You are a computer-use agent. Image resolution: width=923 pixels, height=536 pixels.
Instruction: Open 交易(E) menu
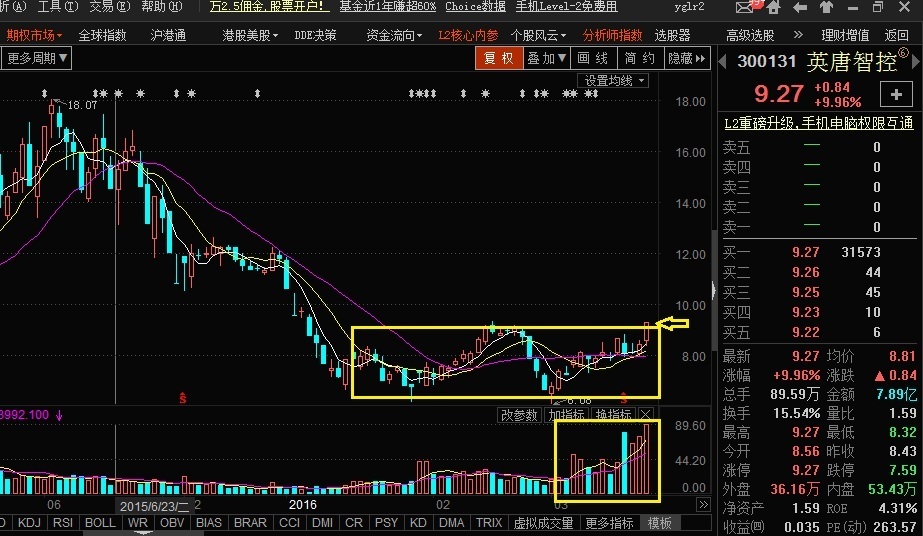110,6
